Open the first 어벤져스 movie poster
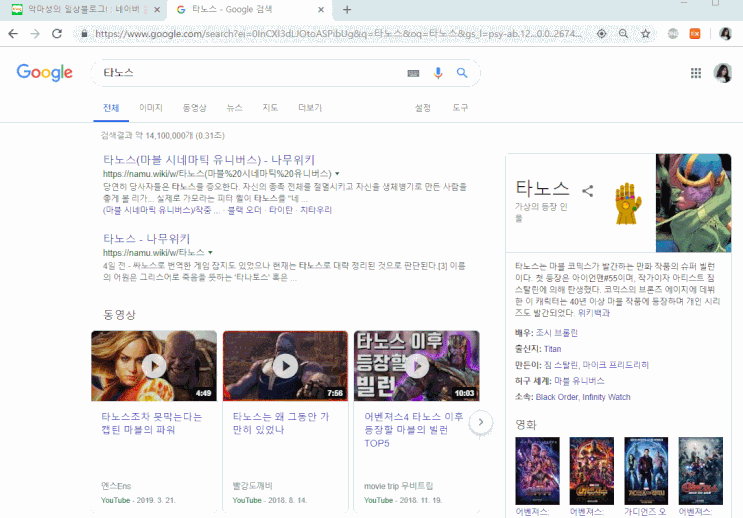Image resolution: width=743 pixels, height=518 pixels. [537, 471]
